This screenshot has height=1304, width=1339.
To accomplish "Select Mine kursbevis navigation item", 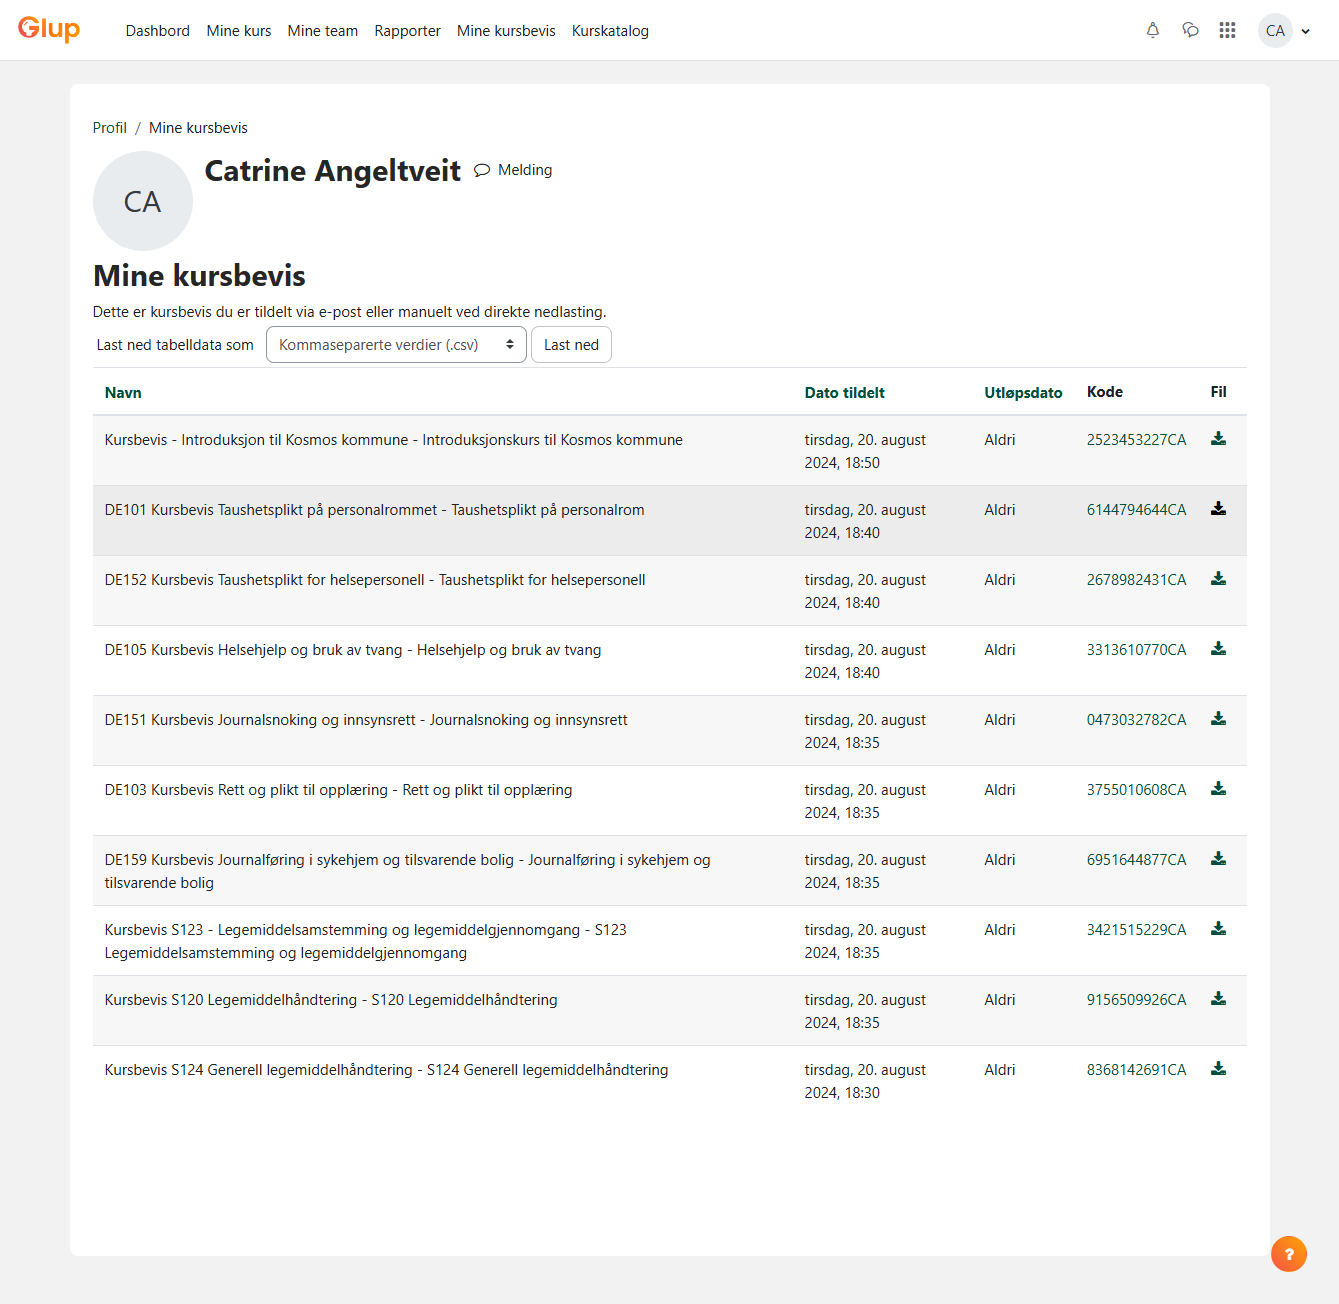I will (x=506, y=31).
